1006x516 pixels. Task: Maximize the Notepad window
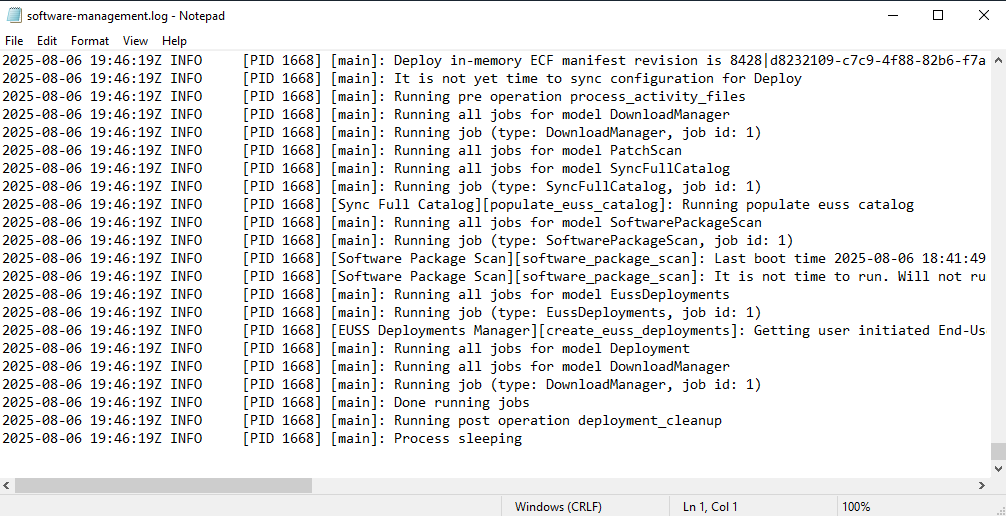tap(938, 15)
